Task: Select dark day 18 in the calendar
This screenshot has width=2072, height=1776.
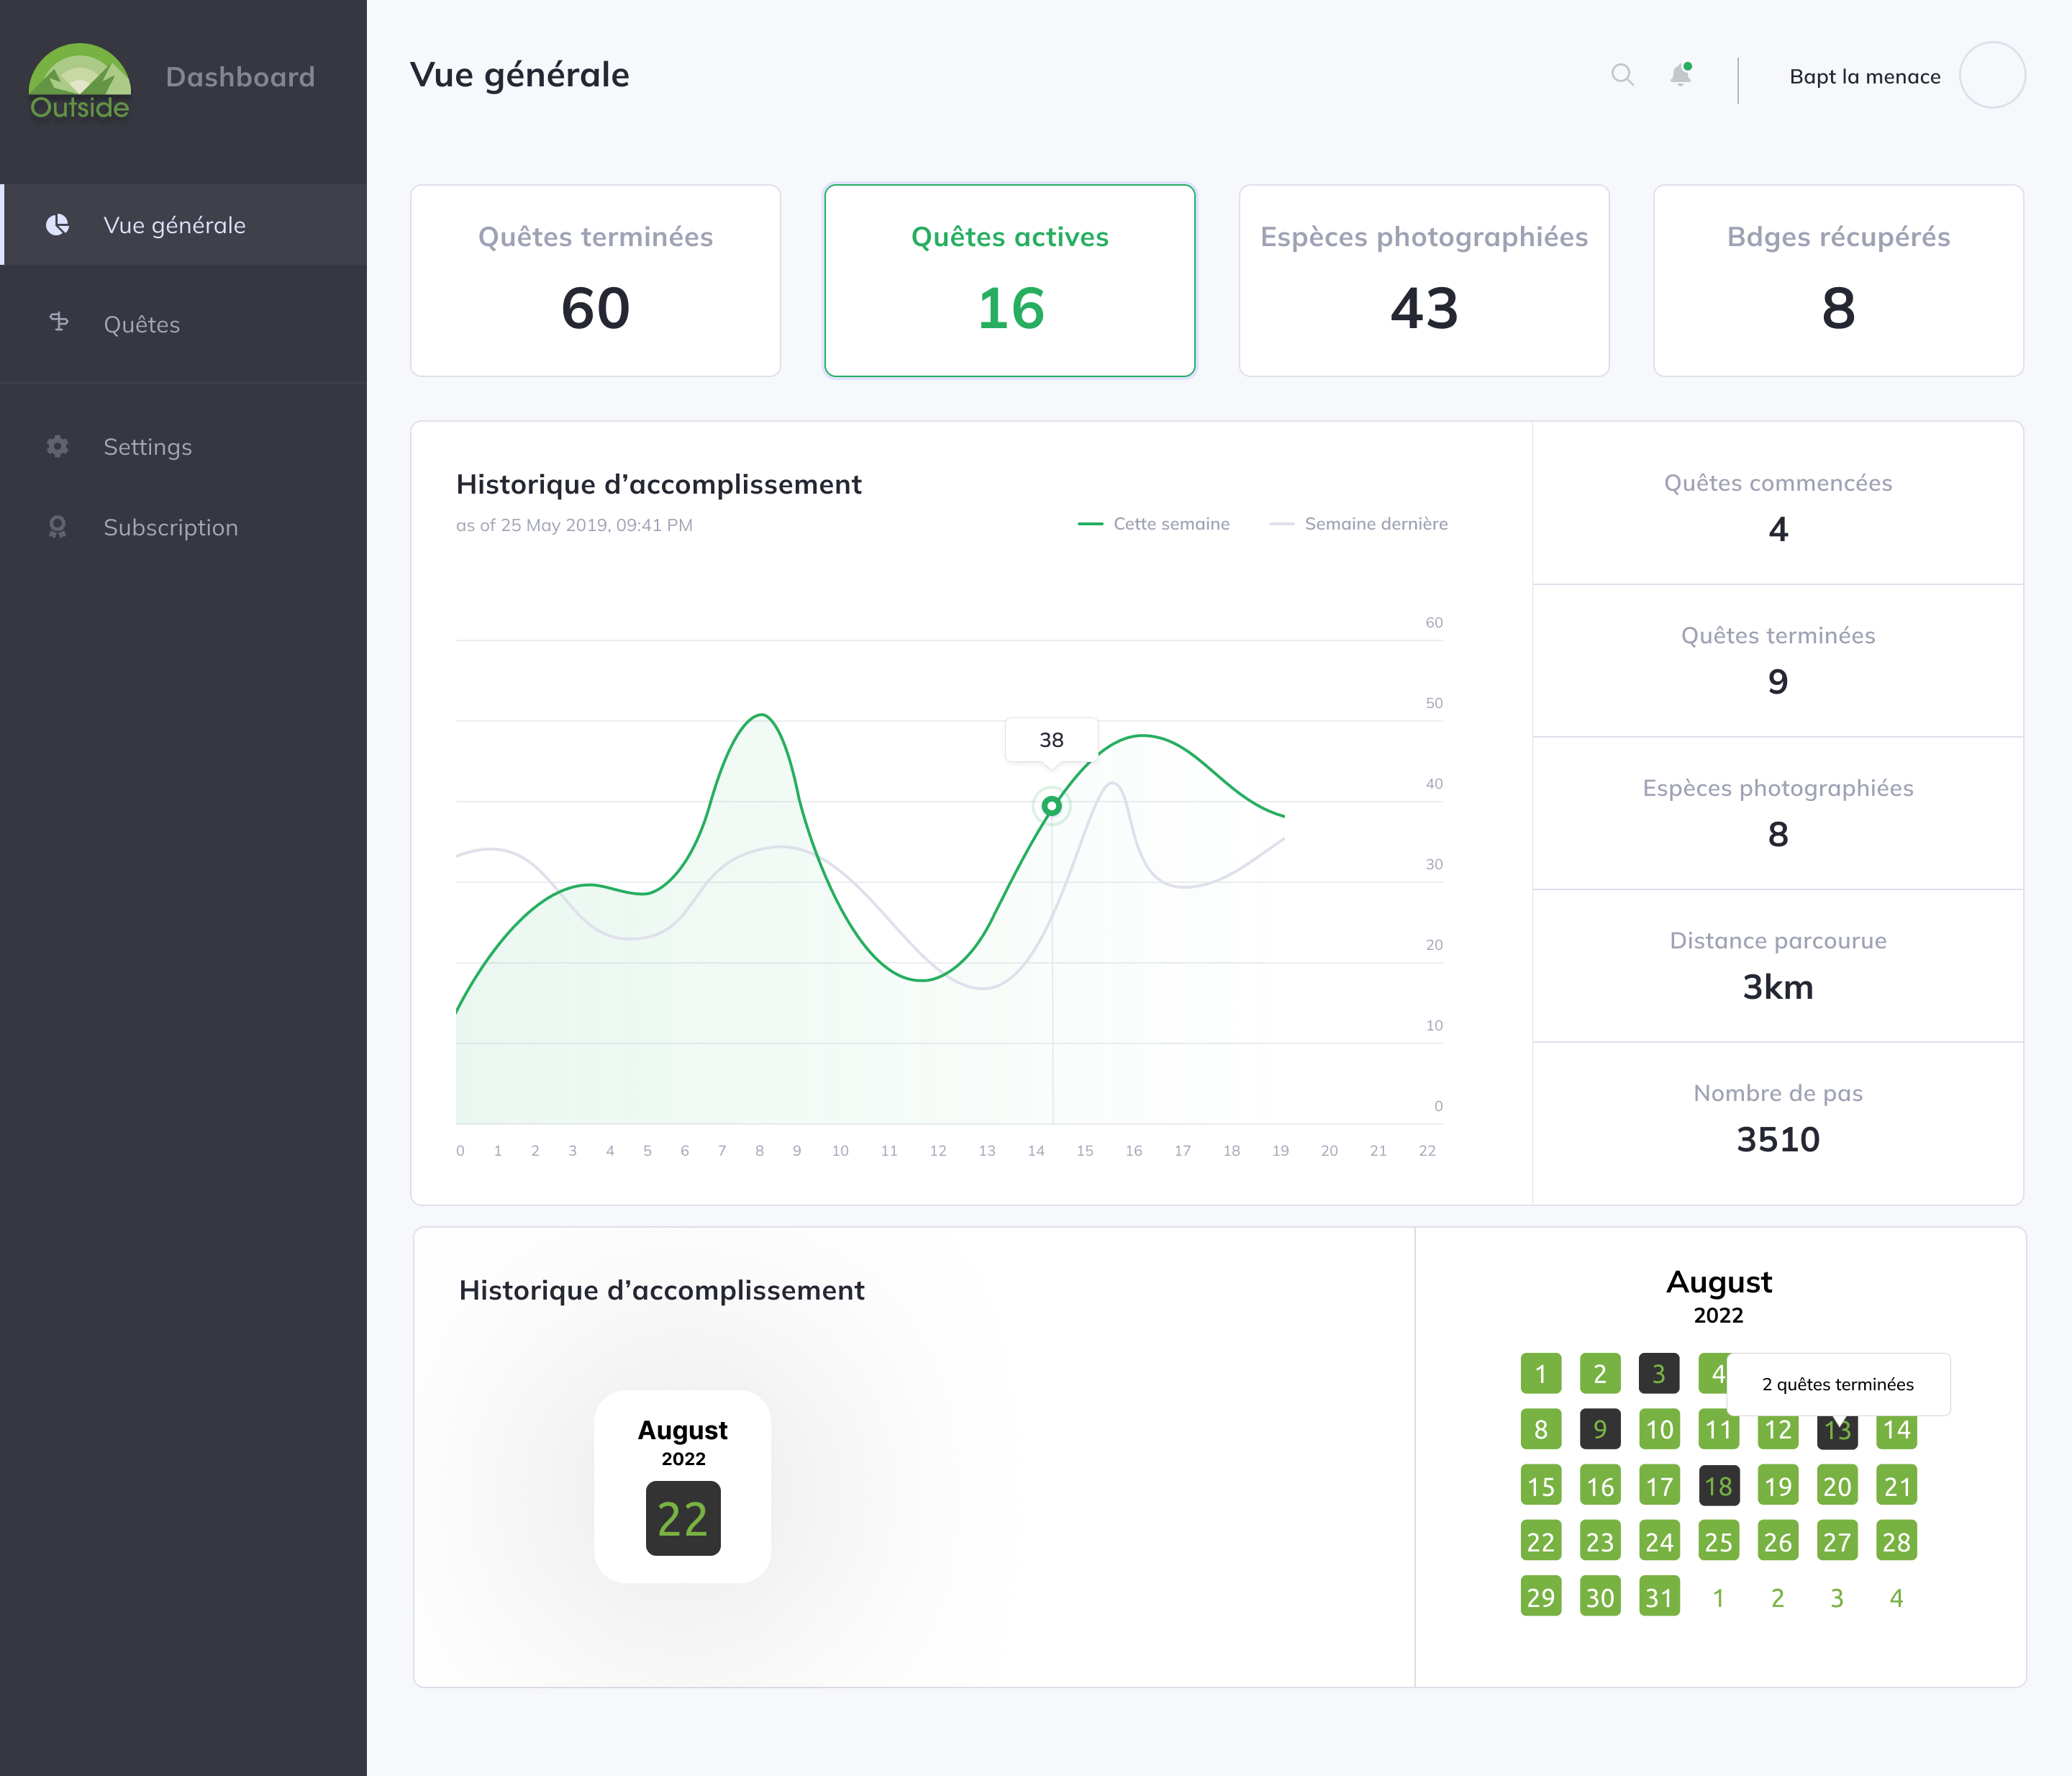Action: pyautogui.click(x=1719, y=1486)
